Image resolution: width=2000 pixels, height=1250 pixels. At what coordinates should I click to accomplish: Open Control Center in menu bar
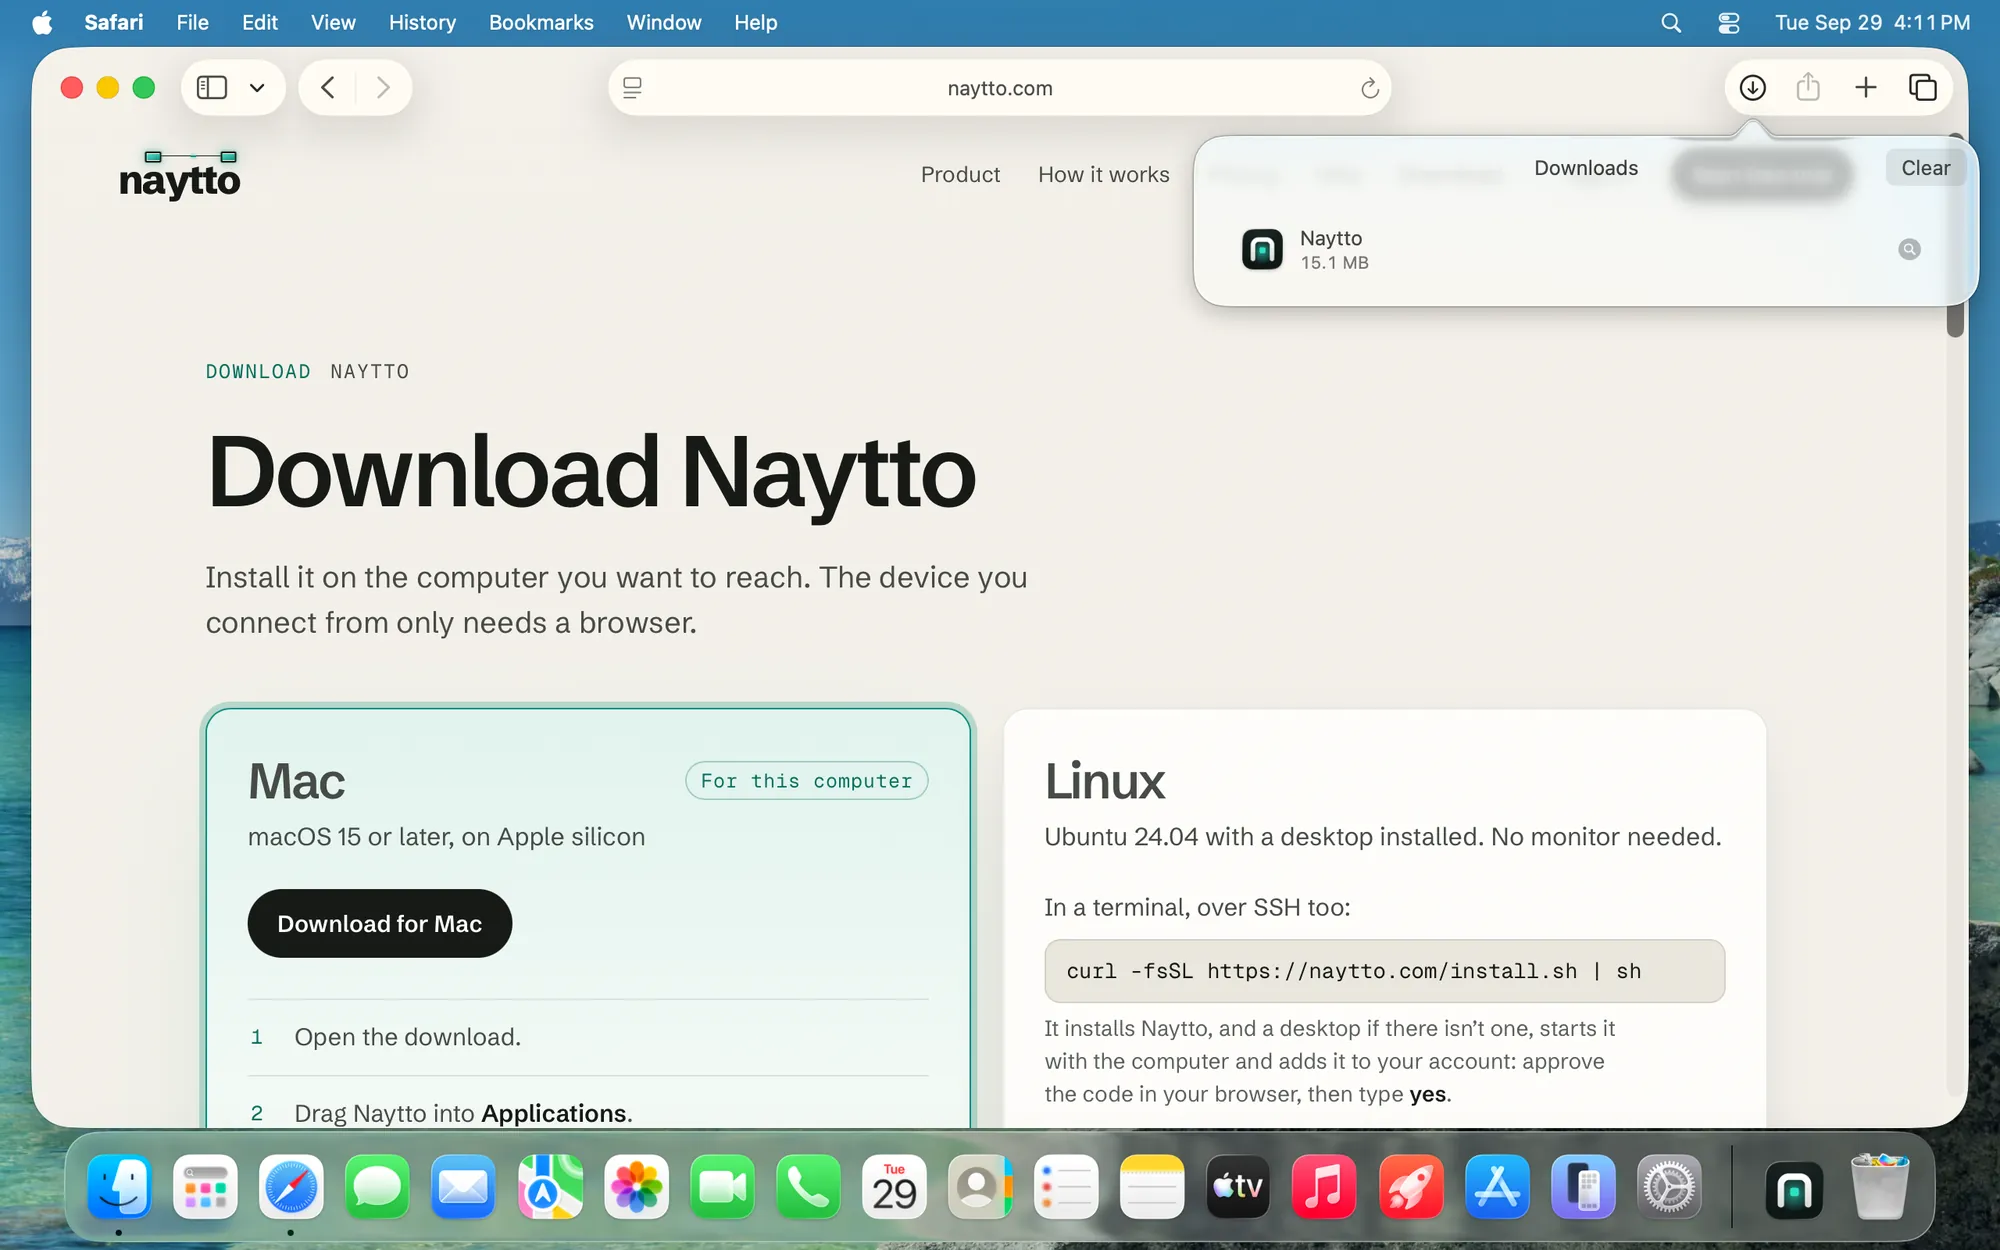tap(1728, 22)
